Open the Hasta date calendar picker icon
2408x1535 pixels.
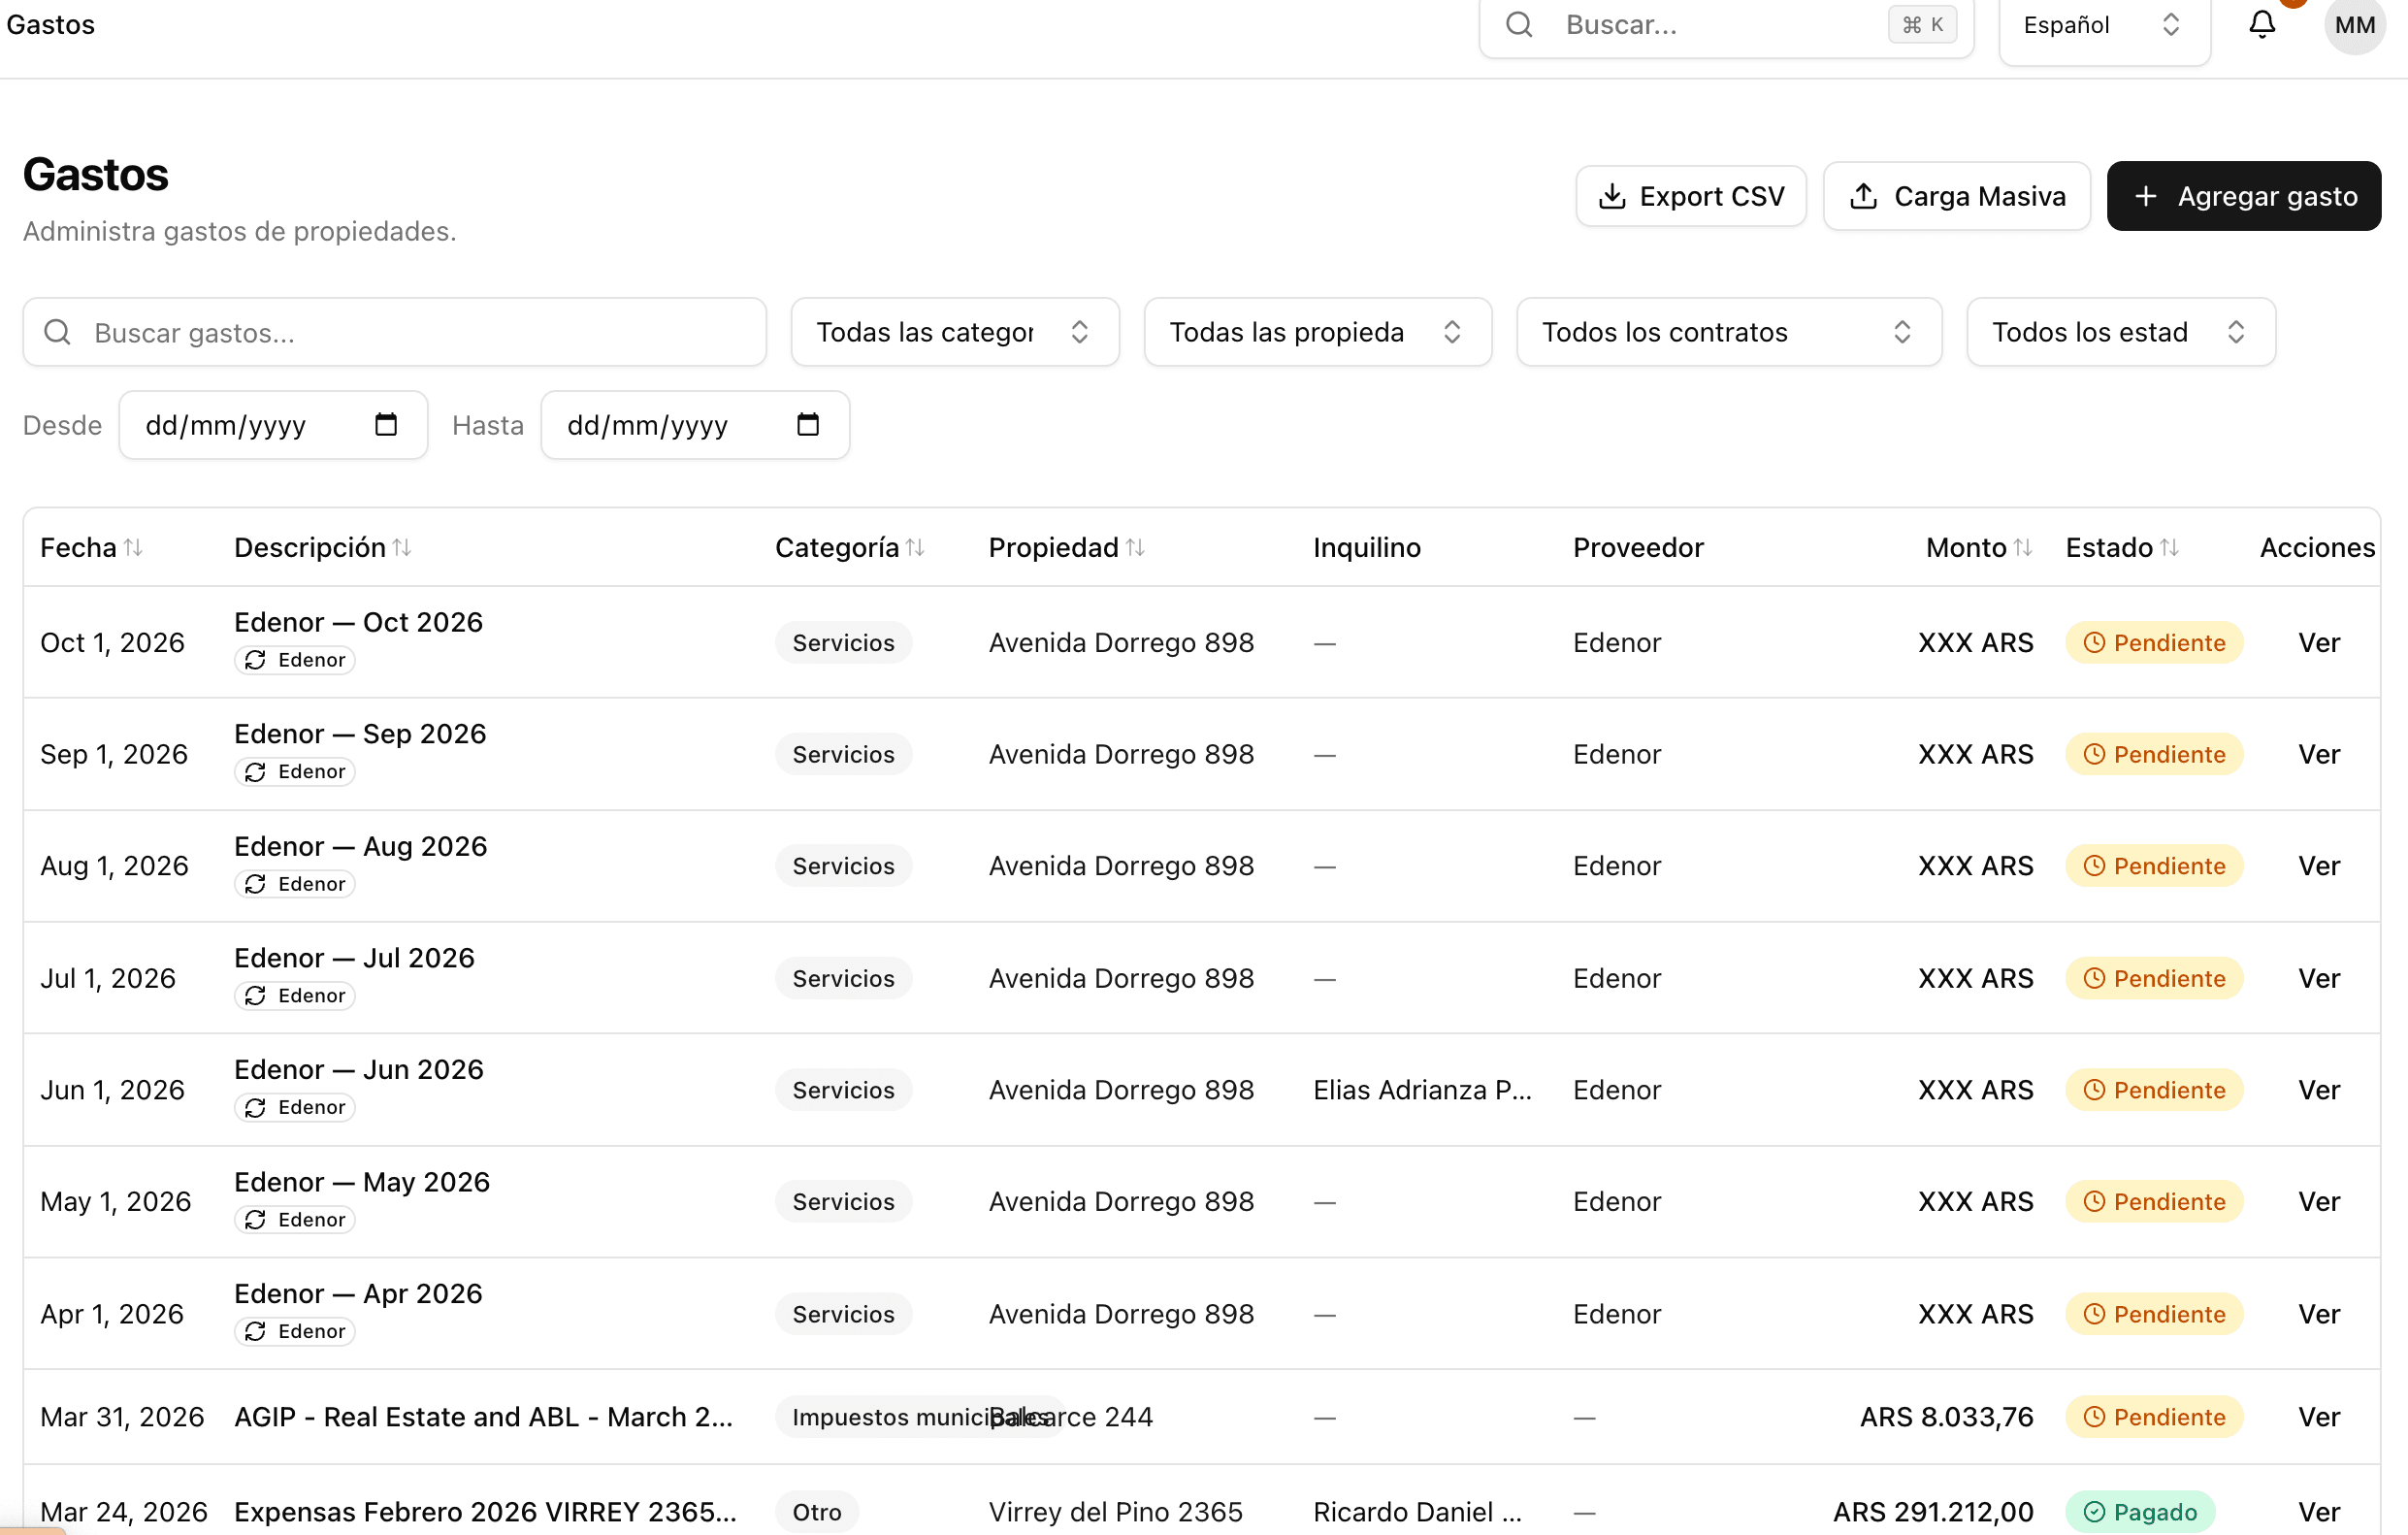click(x=808, y=425)
